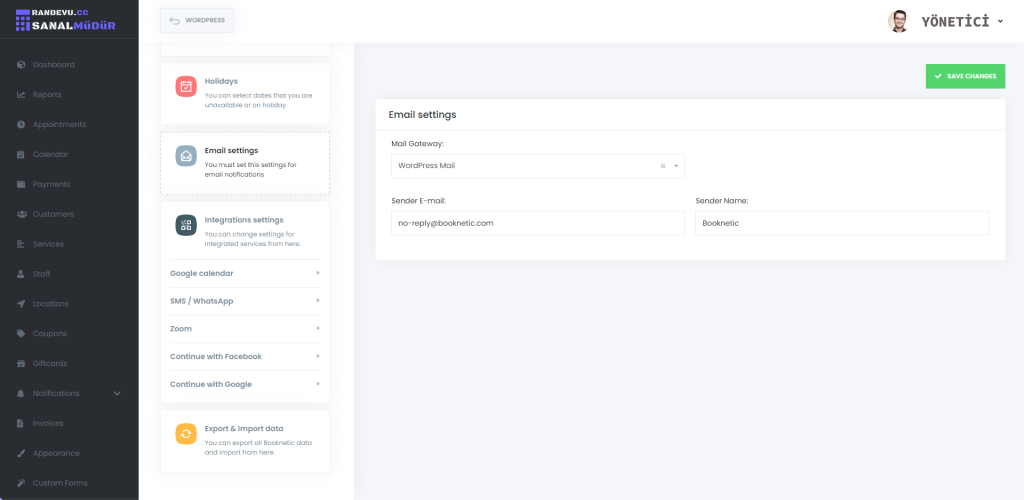Go to Customers in the sidebar
Screen dimensions: 1024x500
(x=53, y=214)
